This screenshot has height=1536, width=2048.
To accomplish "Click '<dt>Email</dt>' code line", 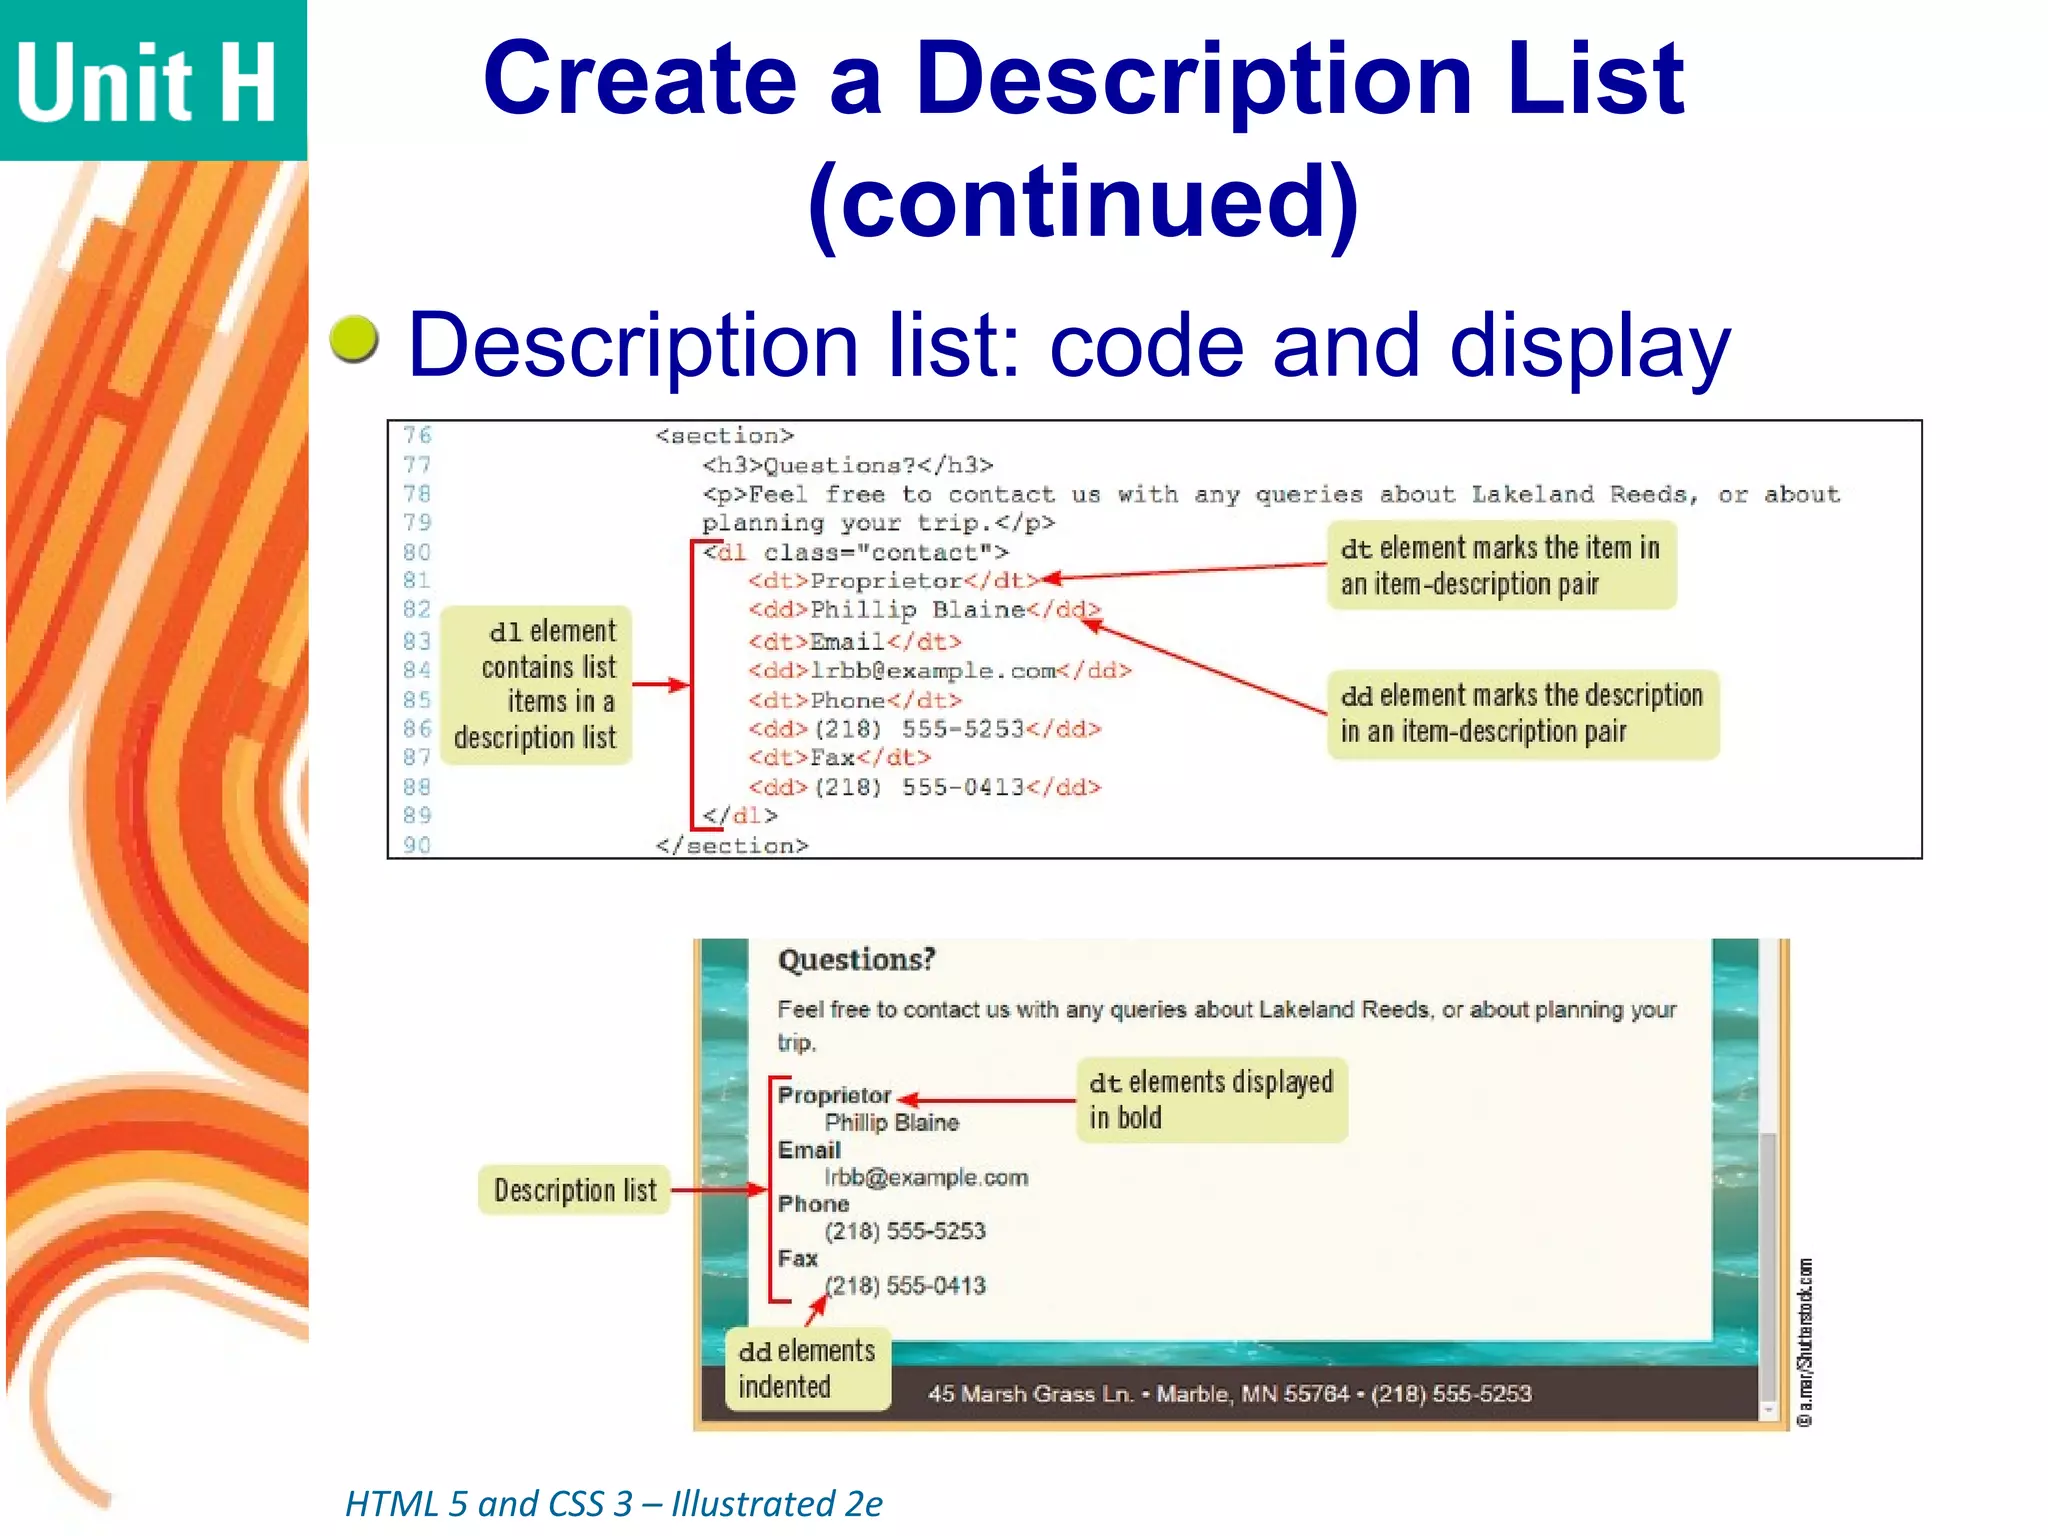I will point(855,641).
